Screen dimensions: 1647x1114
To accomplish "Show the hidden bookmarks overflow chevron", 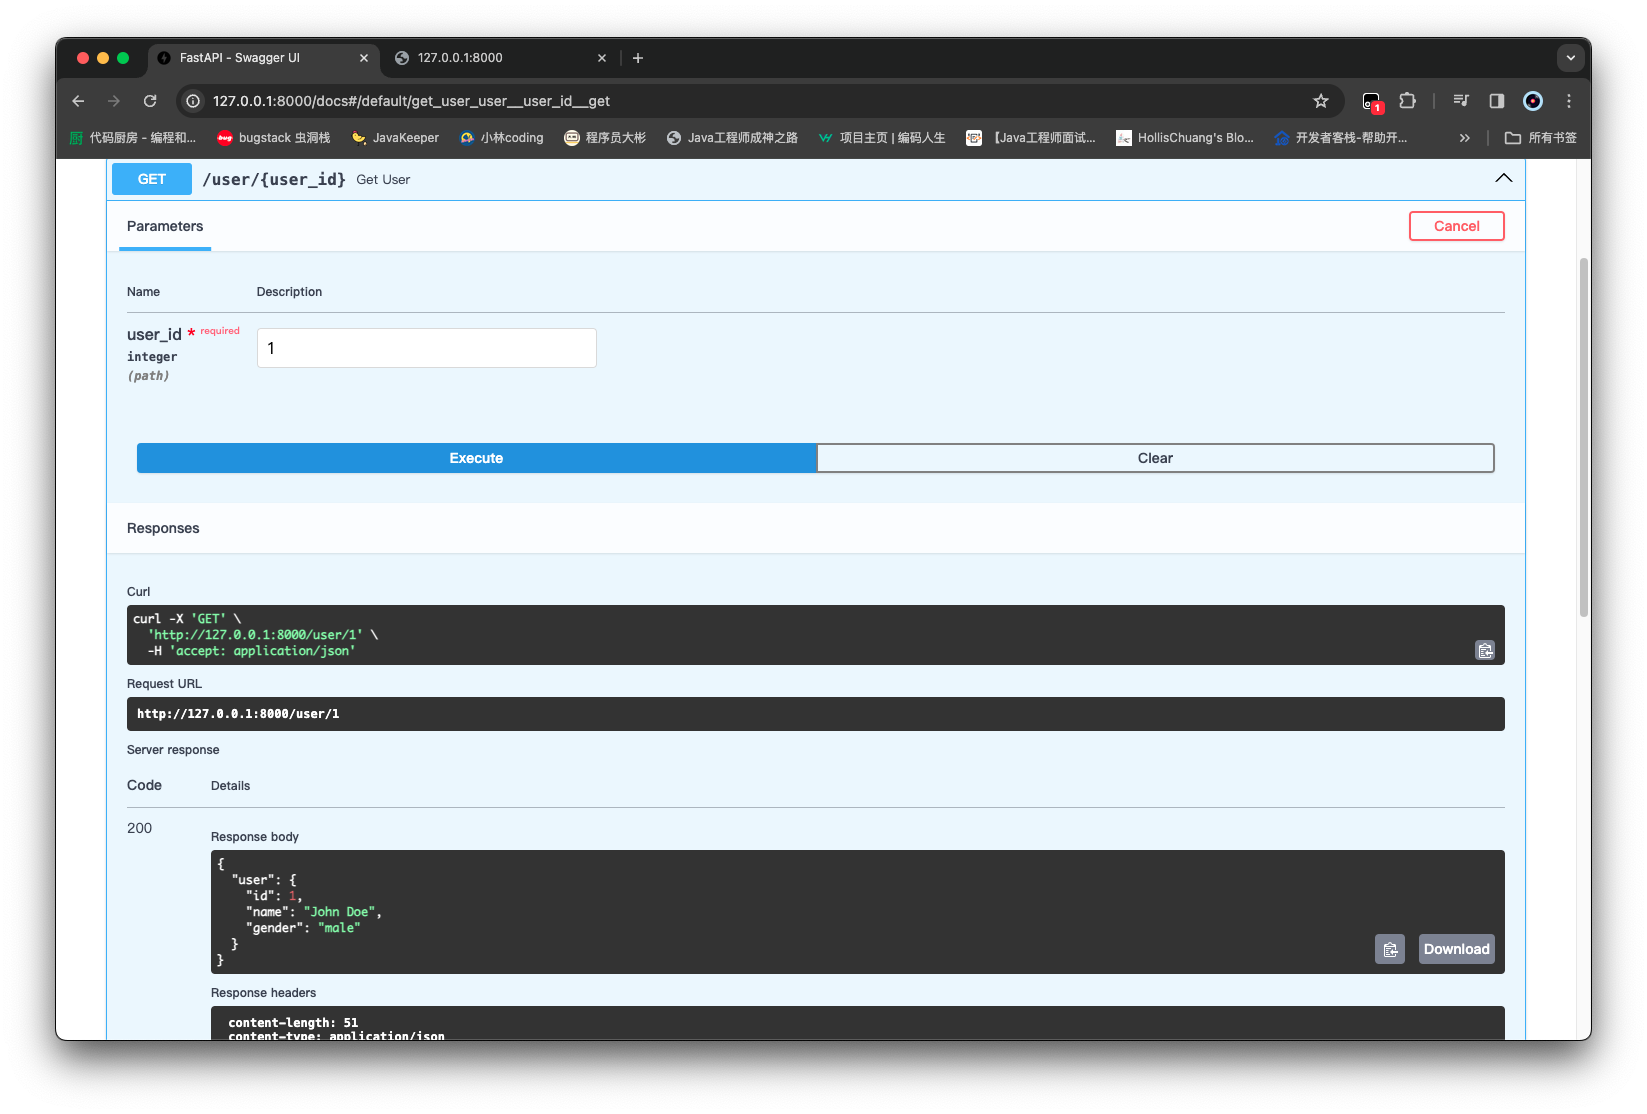I will [1464, 138].
